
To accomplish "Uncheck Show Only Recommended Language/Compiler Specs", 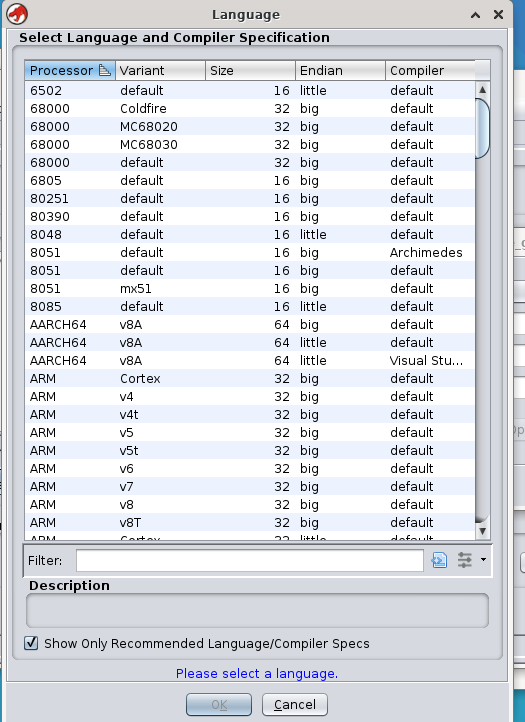I will click(x=31, y=643).
